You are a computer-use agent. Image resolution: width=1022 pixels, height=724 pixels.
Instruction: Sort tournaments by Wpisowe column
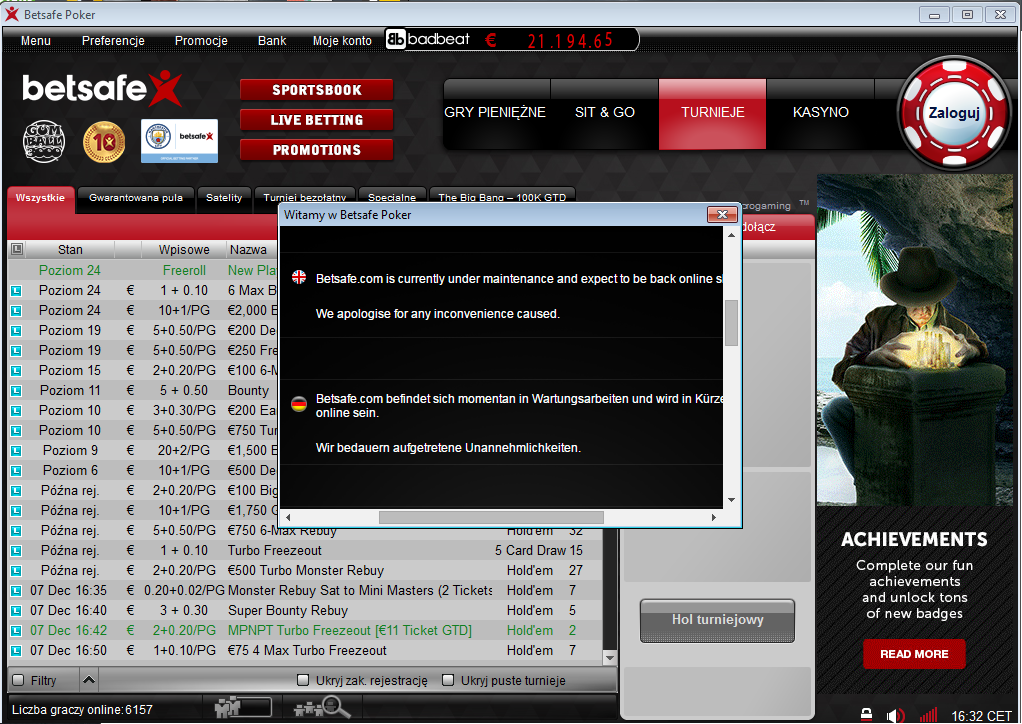[184, 250]
